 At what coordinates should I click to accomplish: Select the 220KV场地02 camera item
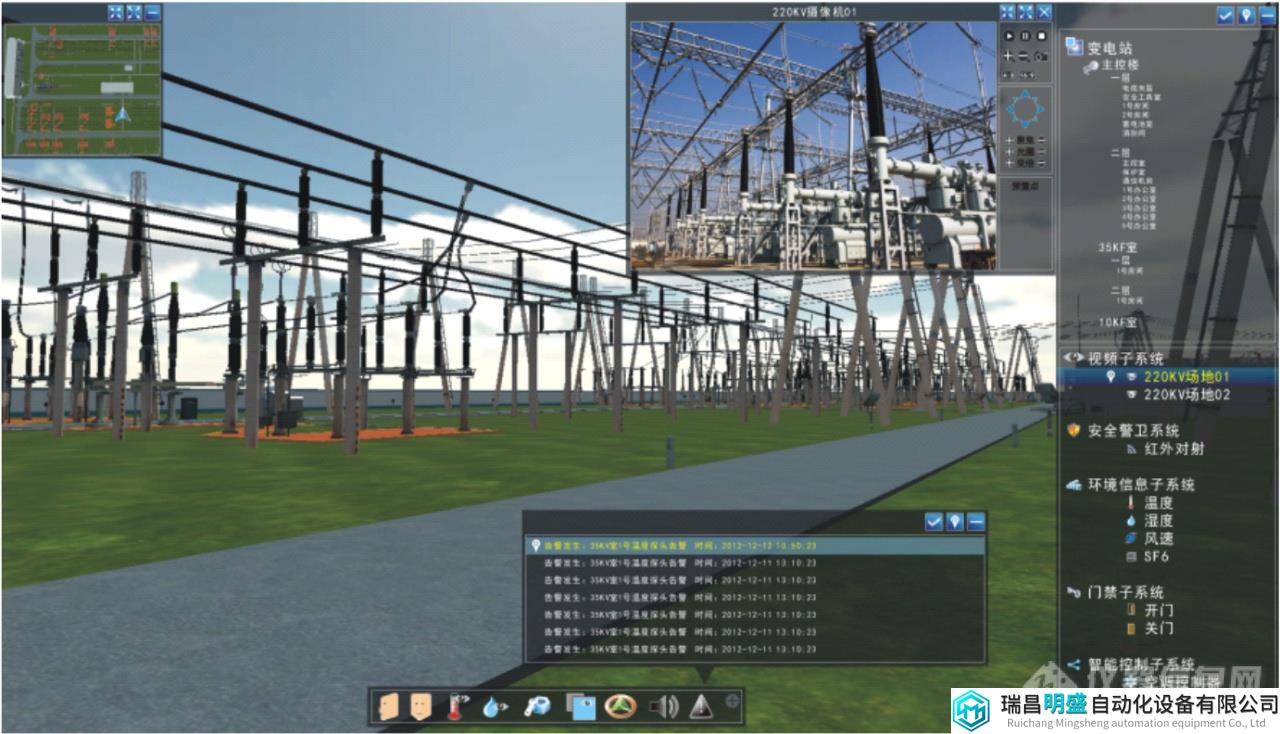(1186, 394)
